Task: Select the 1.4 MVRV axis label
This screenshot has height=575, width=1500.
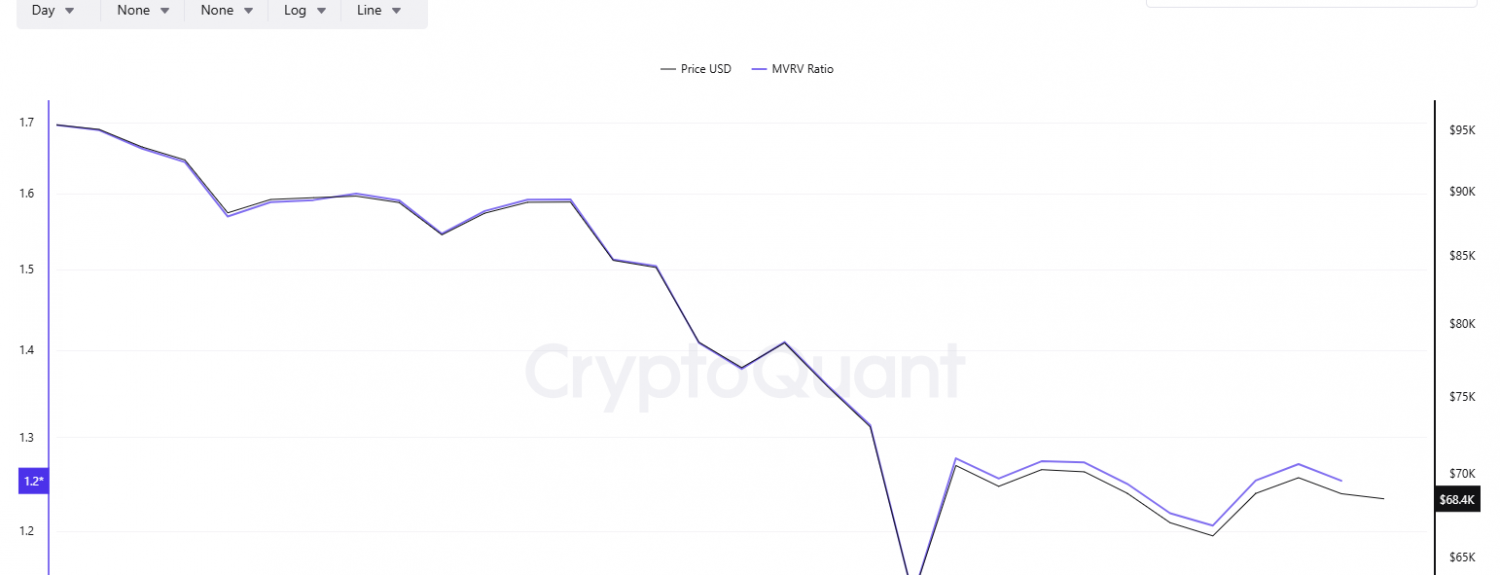Action: click(27, 350)
